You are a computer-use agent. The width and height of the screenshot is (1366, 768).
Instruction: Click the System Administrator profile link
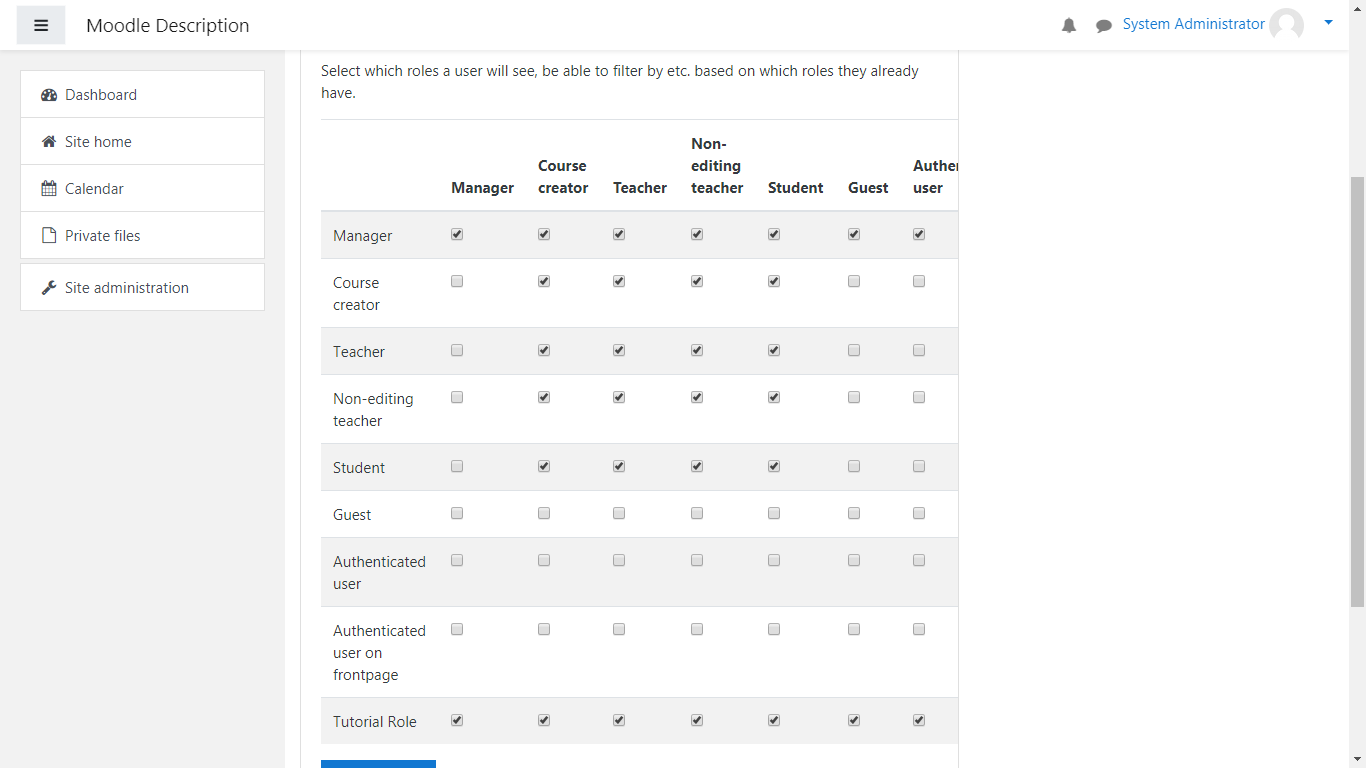(1193, 24)
